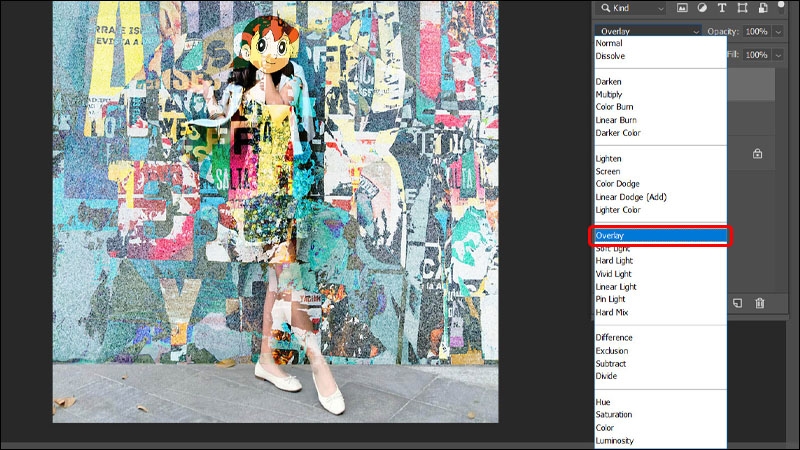Filter layers by adjustment layers icon
Screen dimensions: 800x450
click(x=702, y=8)
